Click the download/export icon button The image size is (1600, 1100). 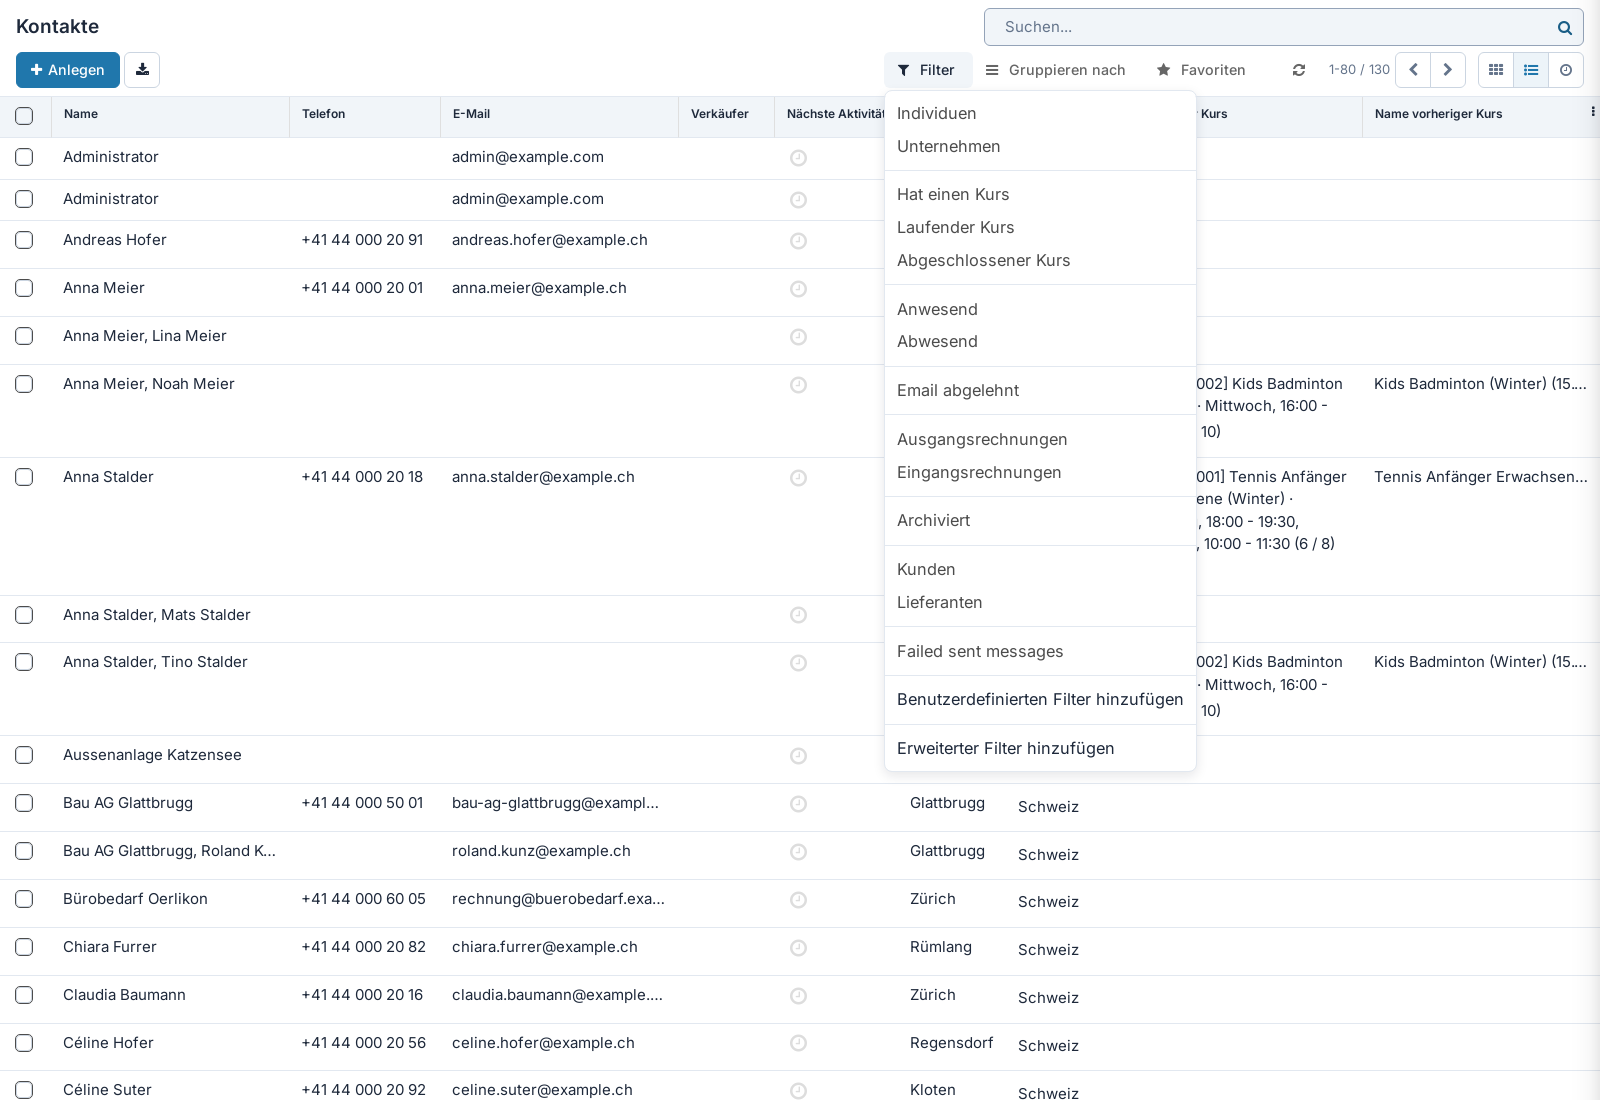[x=142, y=70]
